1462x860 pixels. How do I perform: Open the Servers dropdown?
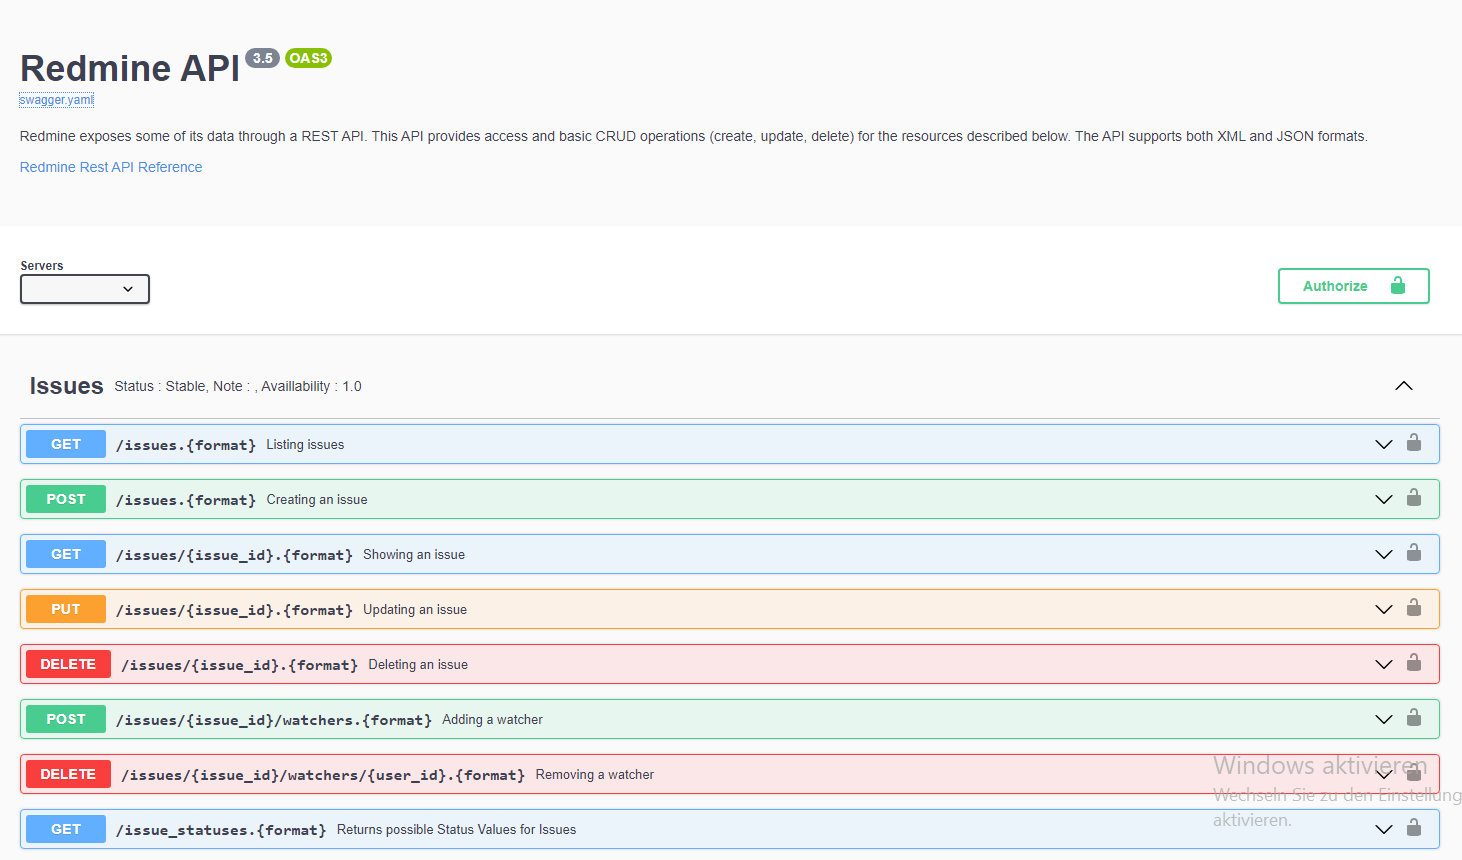coord(85,289)
